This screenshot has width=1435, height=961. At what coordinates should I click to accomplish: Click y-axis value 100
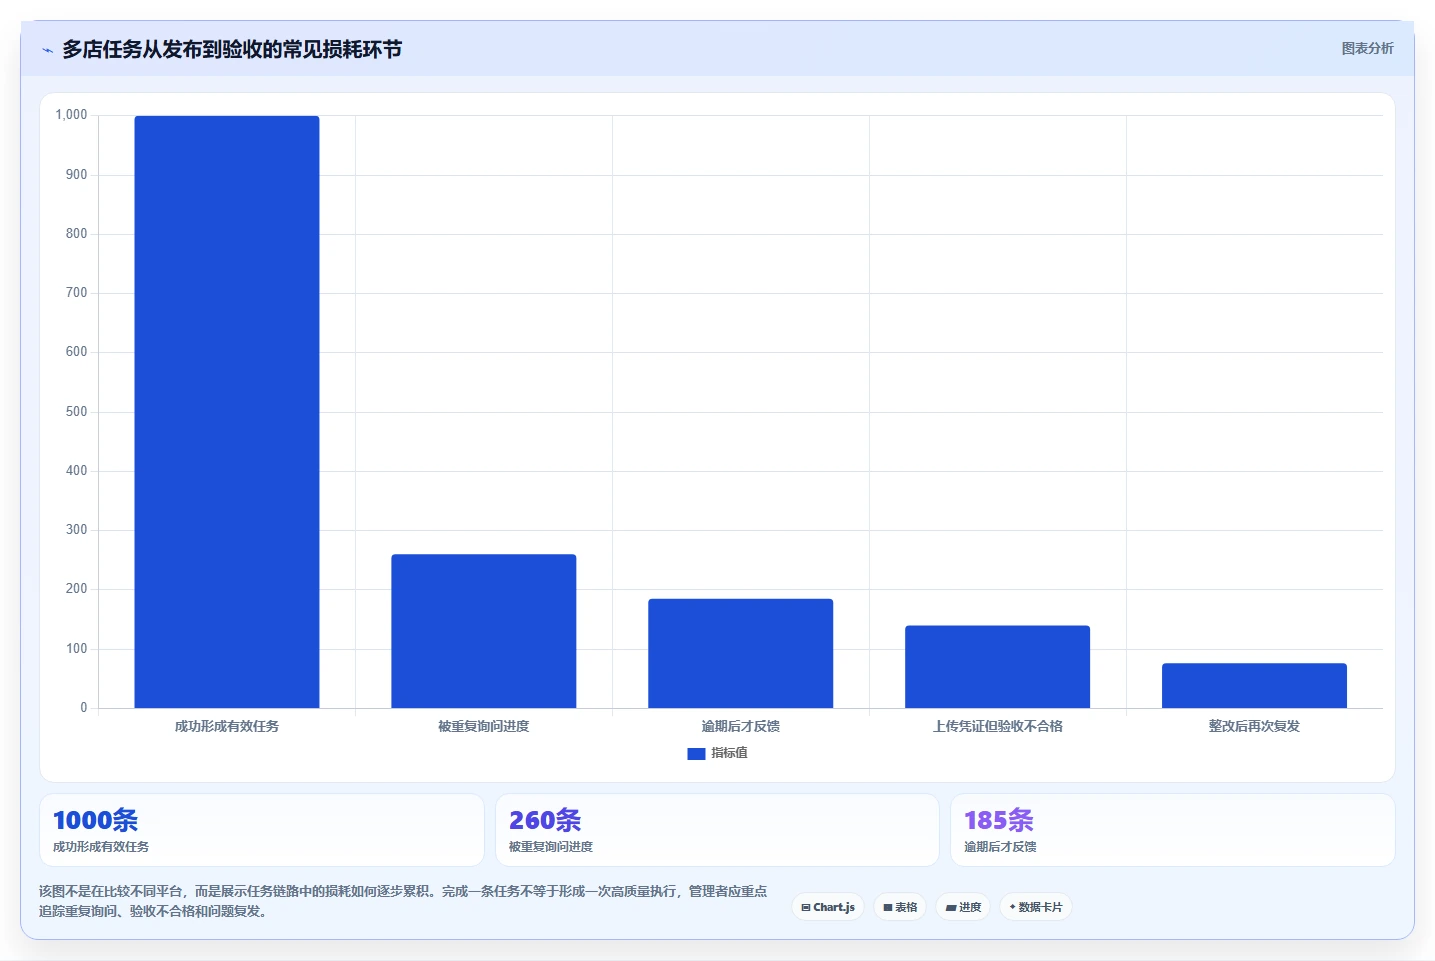pyautogui.click(x=77, y=648)
